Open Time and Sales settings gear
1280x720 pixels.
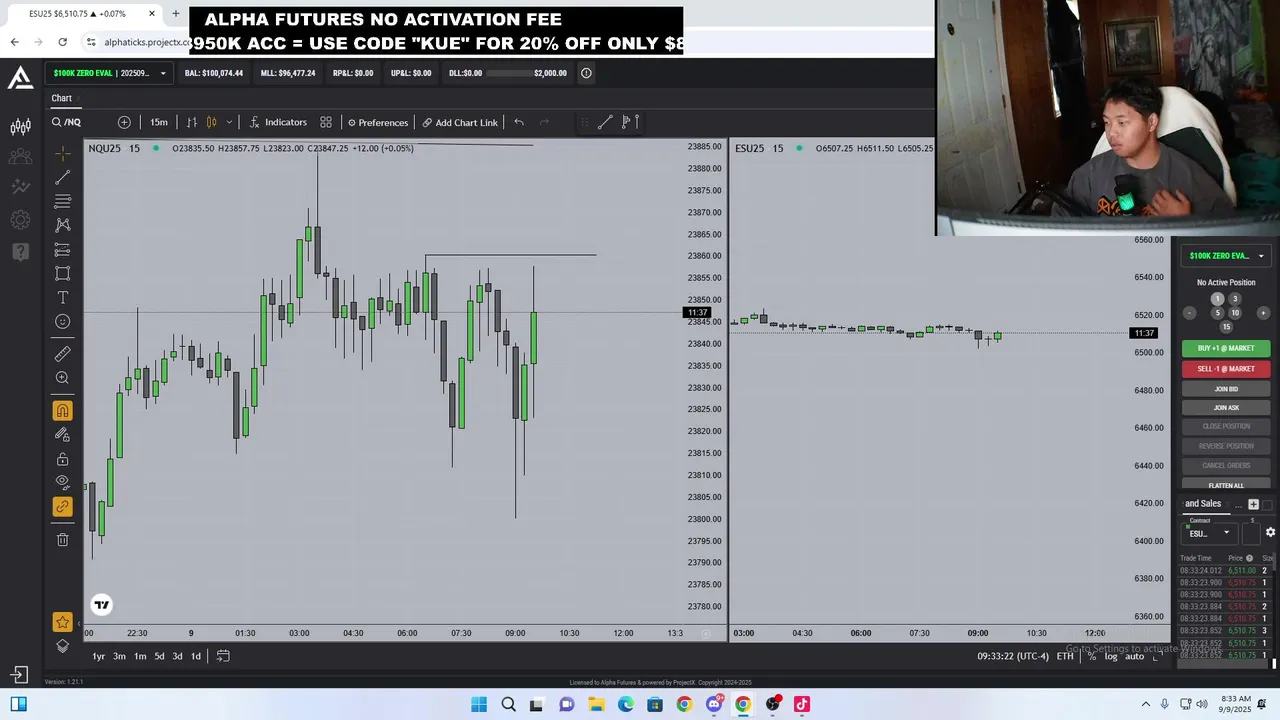[x=1270, y=532]
